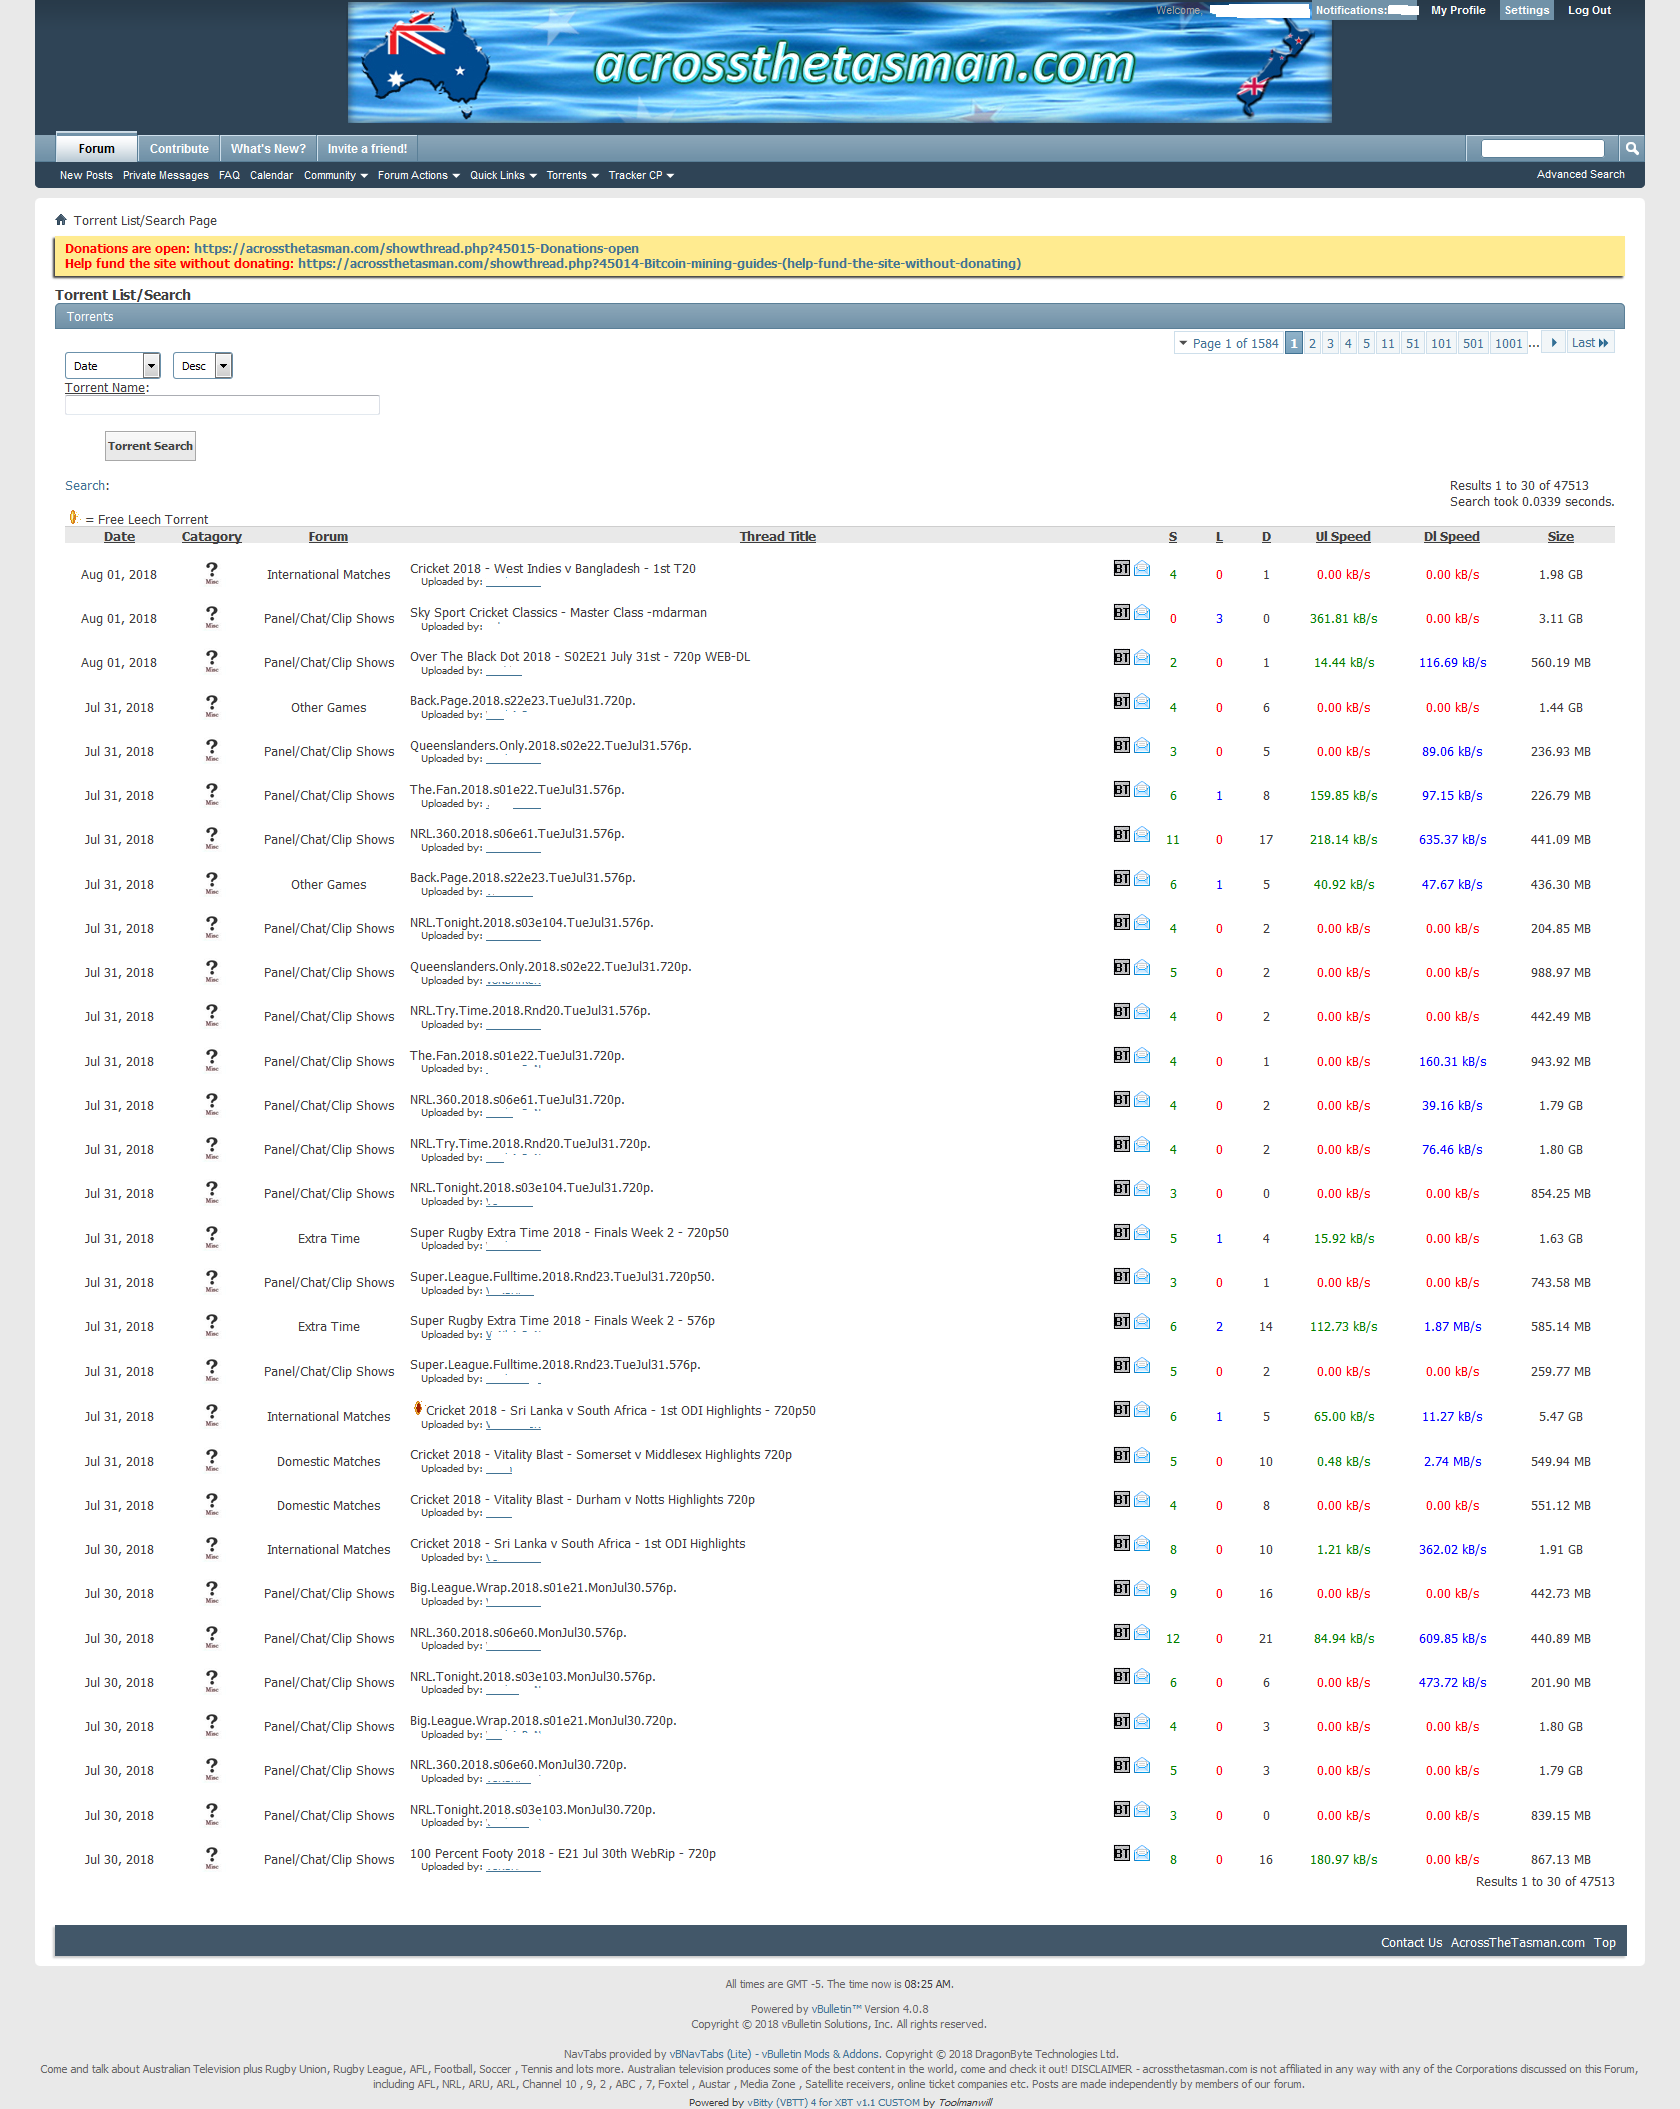Sort by Size column header
Viewport: 1680px width, 2109px height.
(1560, 537)
